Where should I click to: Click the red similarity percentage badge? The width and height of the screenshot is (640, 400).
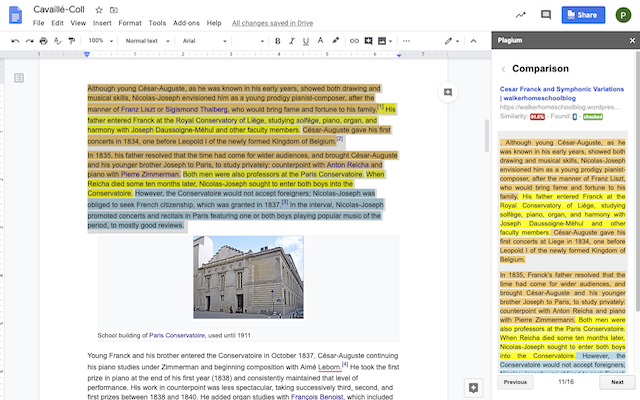tap(537, 117)
